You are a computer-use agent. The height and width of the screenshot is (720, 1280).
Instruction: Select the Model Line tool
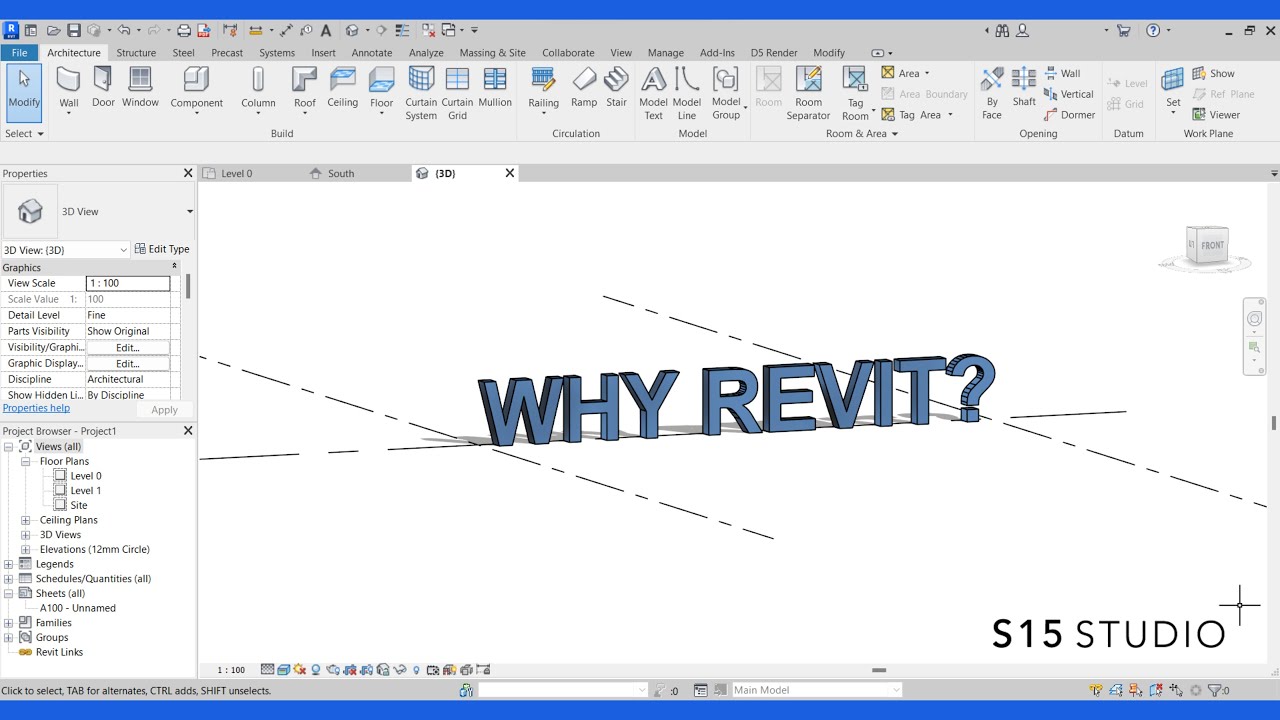click(x=687, y=93)
